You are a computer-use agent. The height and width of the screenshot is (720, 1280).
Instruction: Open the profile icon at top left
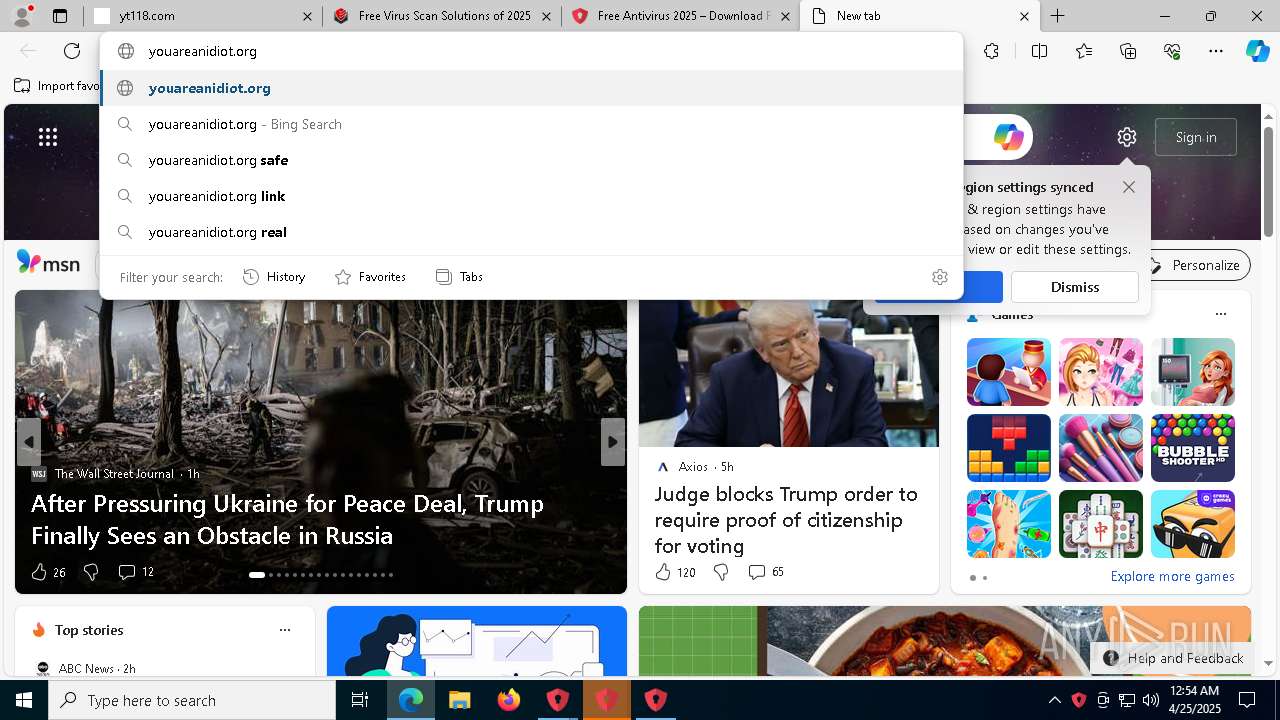(21, 15)
